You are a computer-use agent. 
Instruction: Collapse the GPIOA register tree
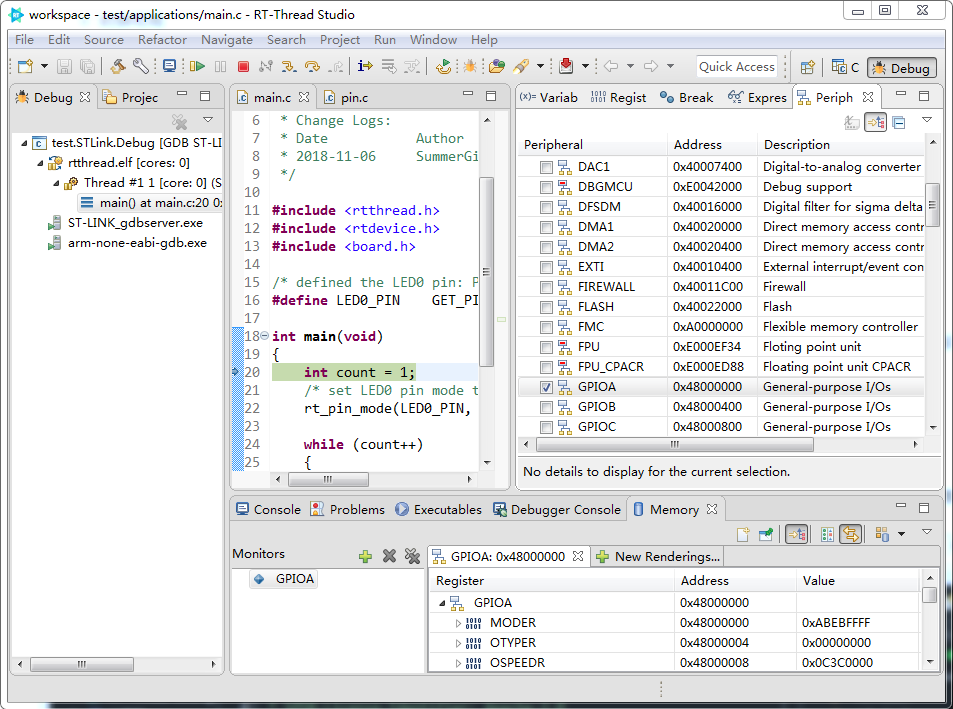point(442,603)
